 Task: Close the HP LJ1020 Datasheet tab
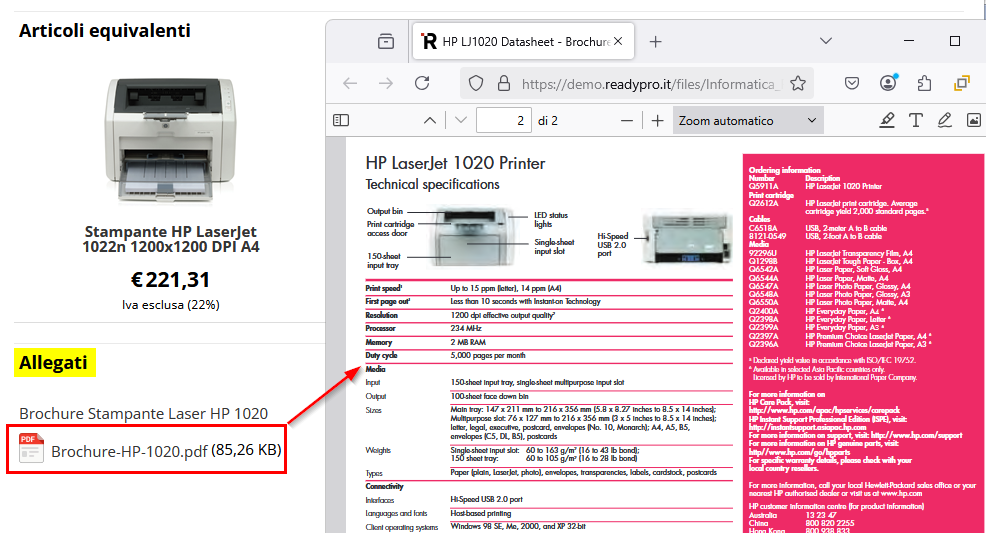[x=618, y=41]
